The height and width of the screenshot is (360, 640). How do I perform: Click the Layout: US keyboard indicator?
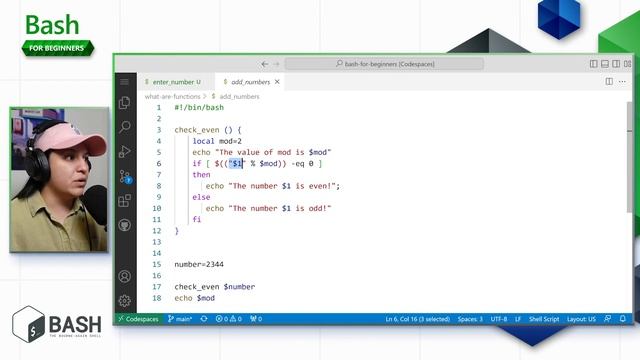point(581,319)
